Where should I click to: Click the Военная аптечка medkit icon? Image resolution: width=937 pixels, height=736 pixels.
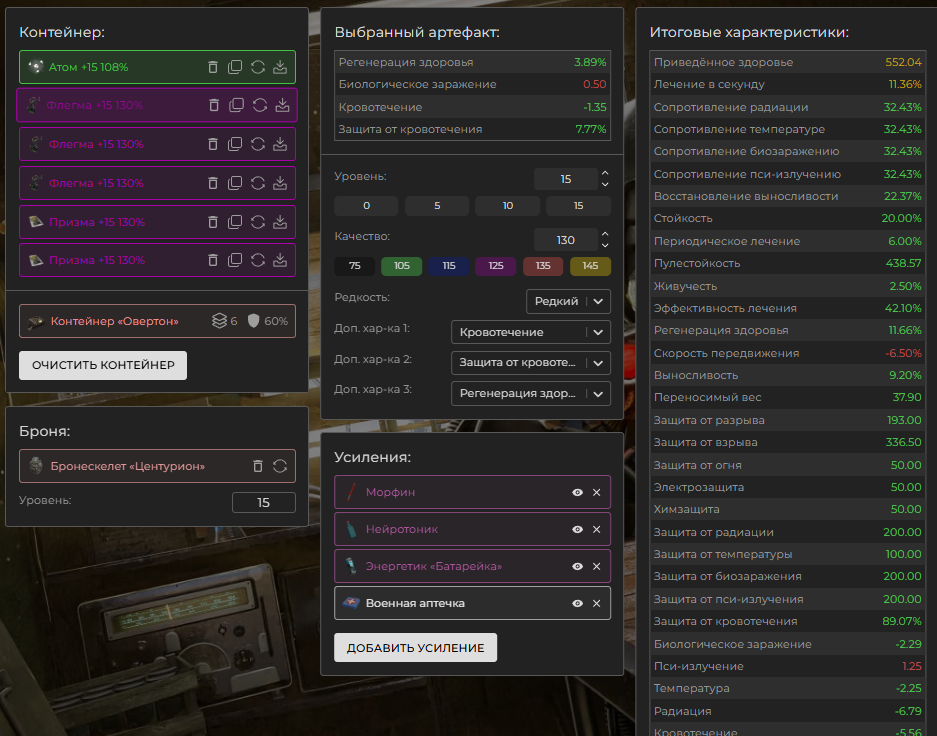click(351, 603)
